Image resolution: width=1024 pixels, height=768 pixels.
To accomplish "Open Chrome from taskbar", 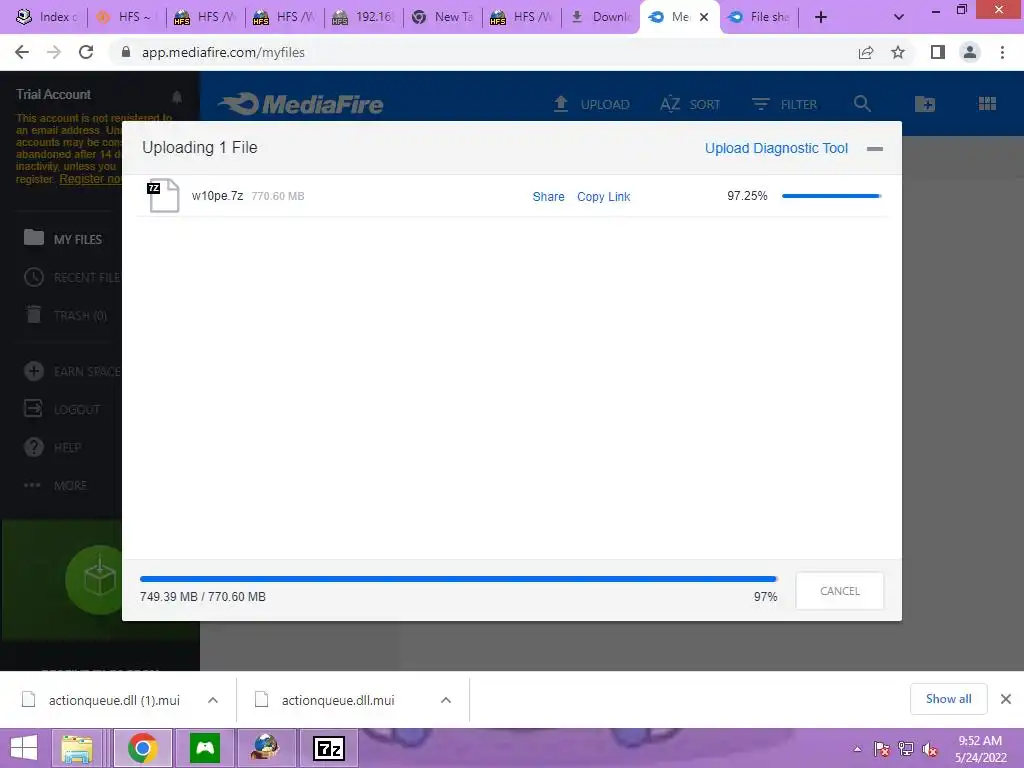I will click(x=143, y=748).
